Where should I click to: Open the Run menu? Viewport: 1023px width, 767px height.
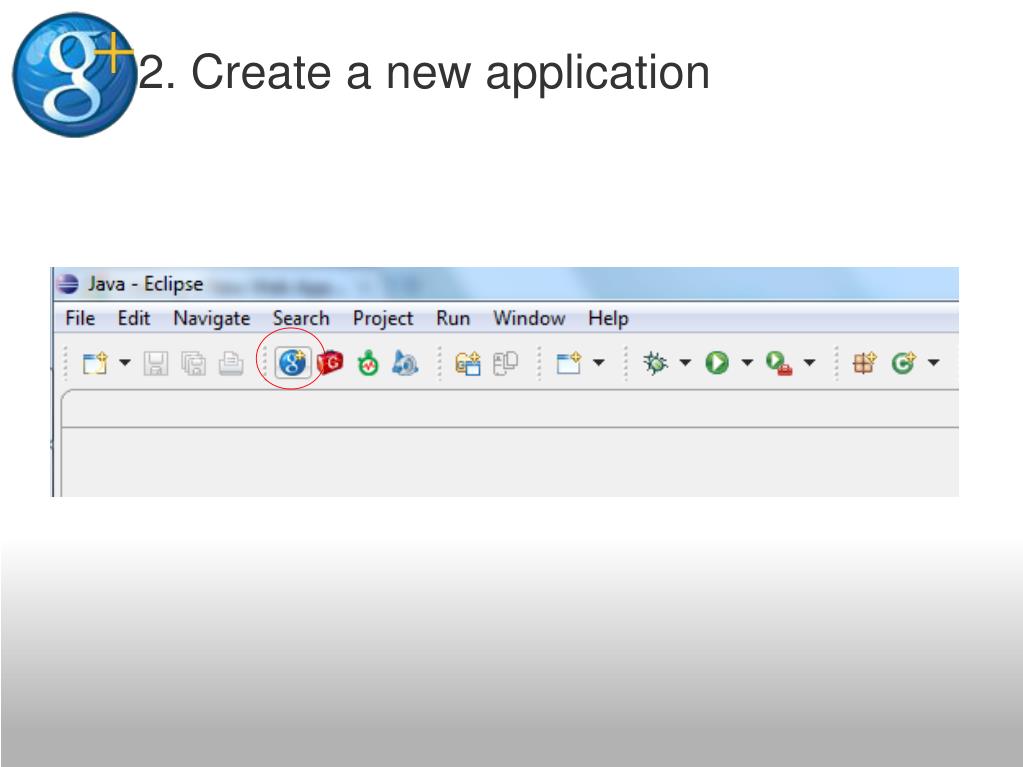pyautogui.click(x=453, y=318)
